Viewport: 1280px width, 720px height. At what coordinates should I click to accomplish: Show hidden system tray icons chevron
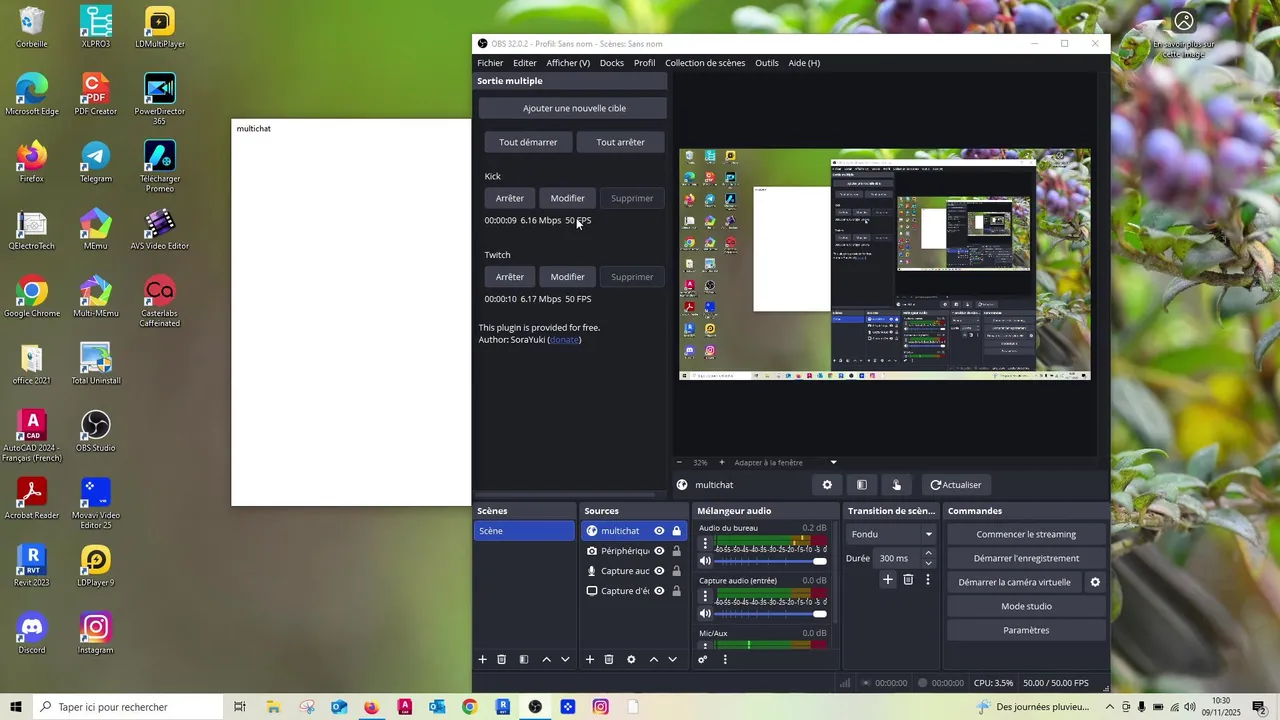(x=1109, y=707)
